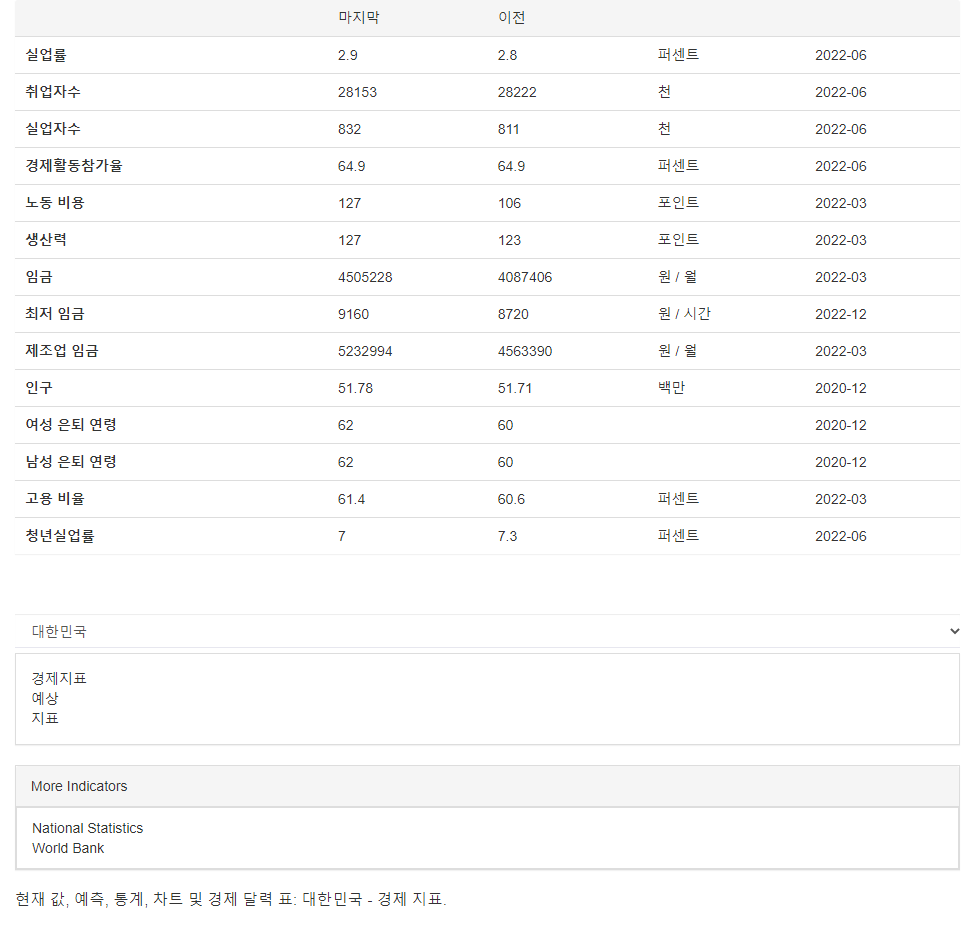Click the value 4087406 in 임금 row

point(525,277)
